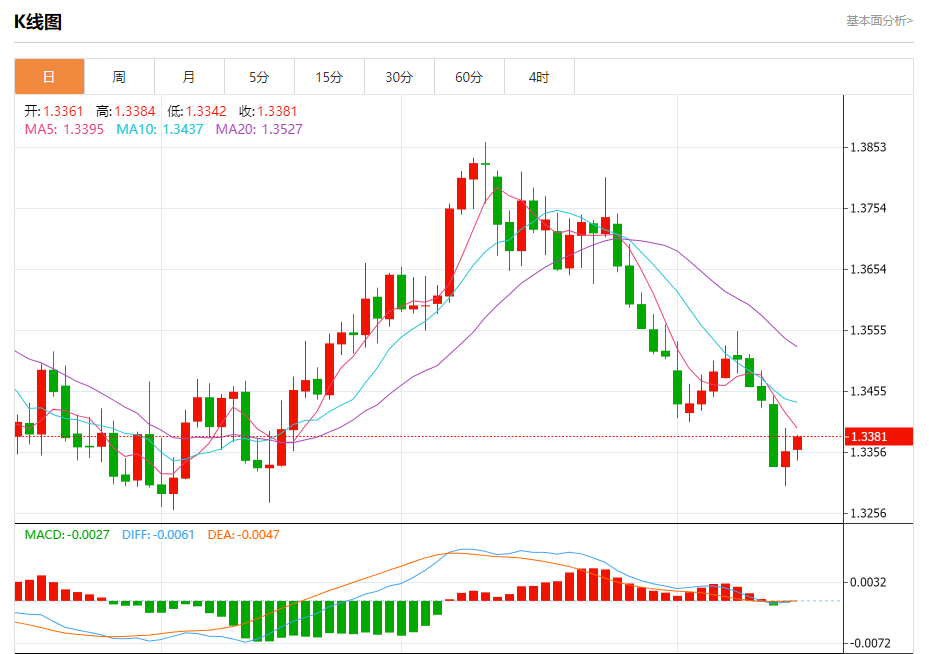Click the MA20: 1.3527 label
This screenshot has height=654, width=929.
pos(259,129)
